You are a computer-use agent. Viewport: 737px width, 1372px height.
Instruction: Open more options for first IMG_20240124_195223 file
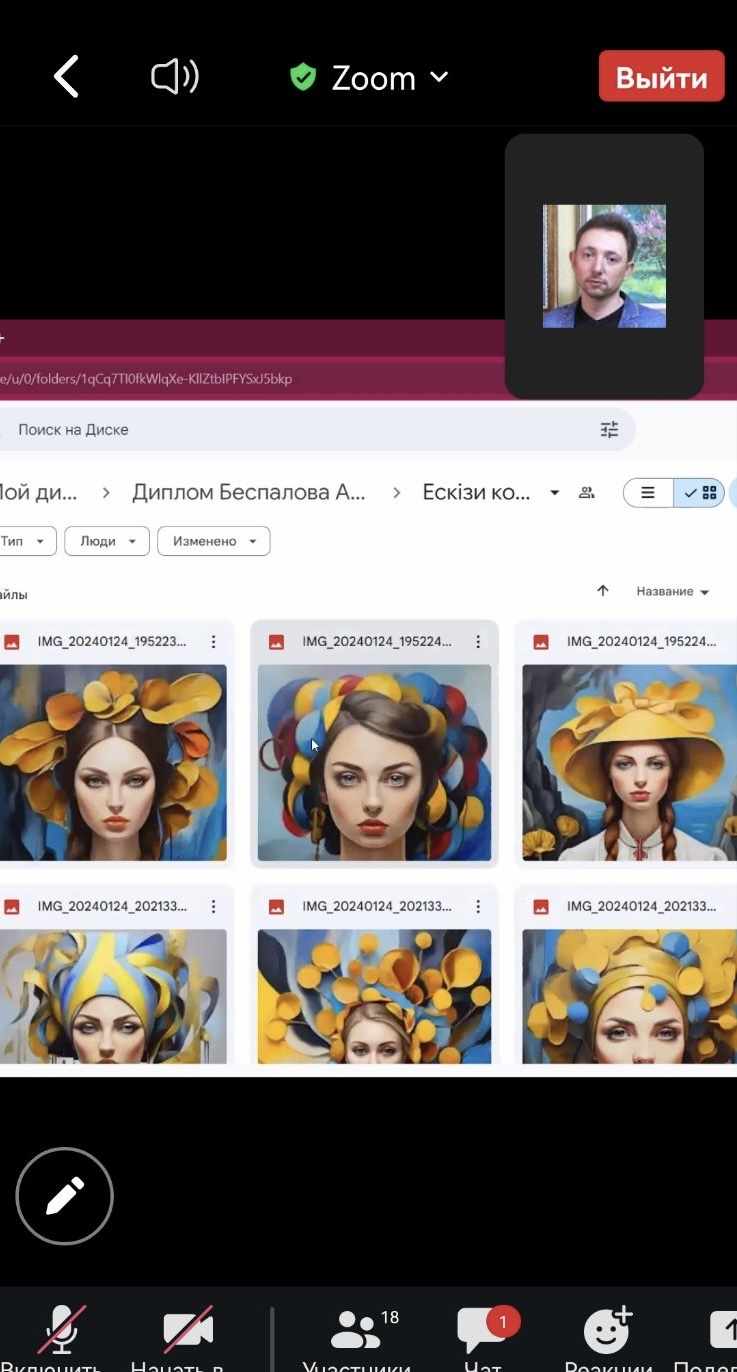(x=213, y=642)
